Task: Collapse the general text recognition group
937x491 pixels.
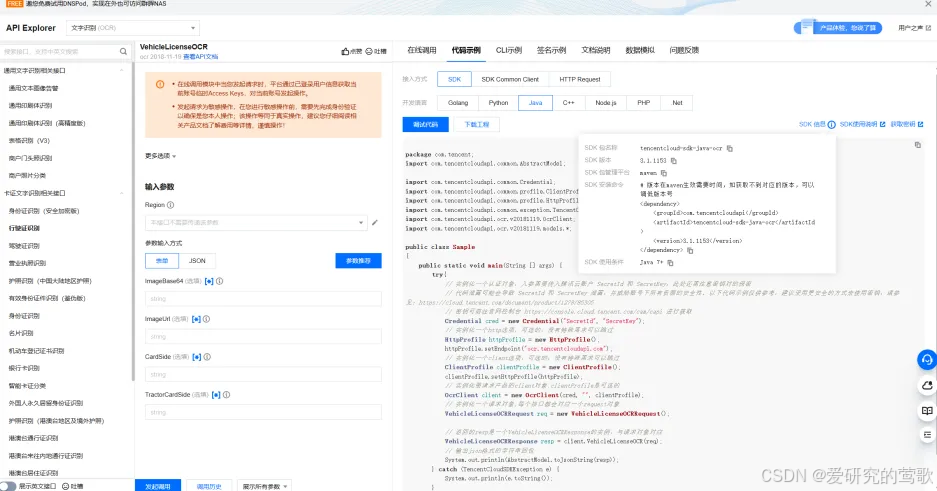Action: pyautogui.click(x=122, y=70)
